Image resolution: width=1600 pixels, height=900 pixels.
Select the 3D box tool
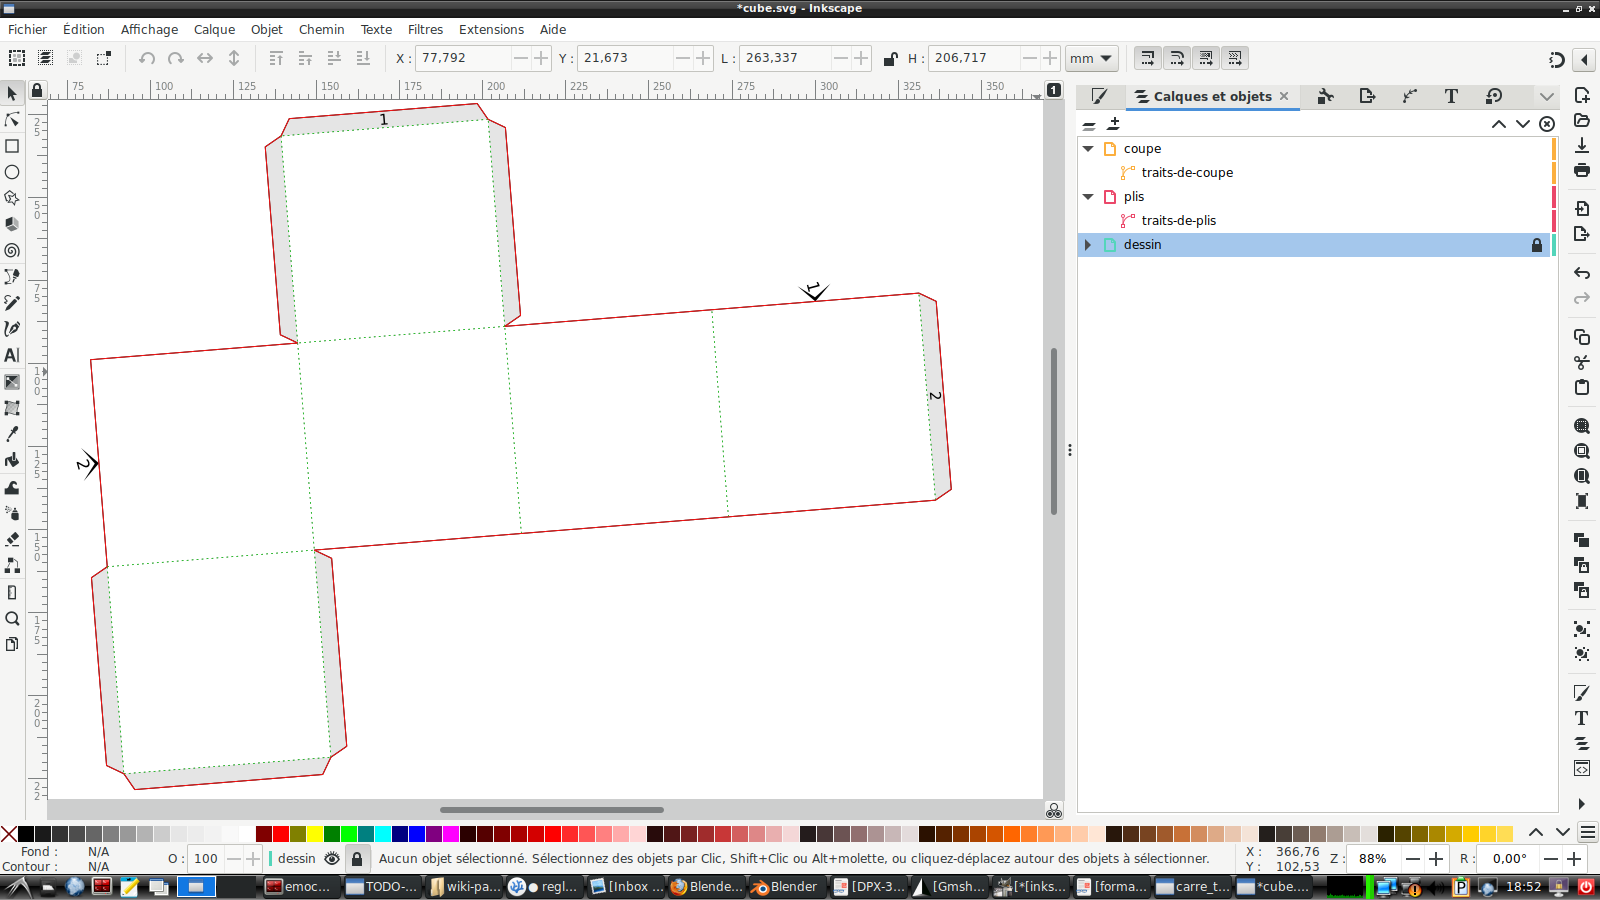(x=12, y=224)
